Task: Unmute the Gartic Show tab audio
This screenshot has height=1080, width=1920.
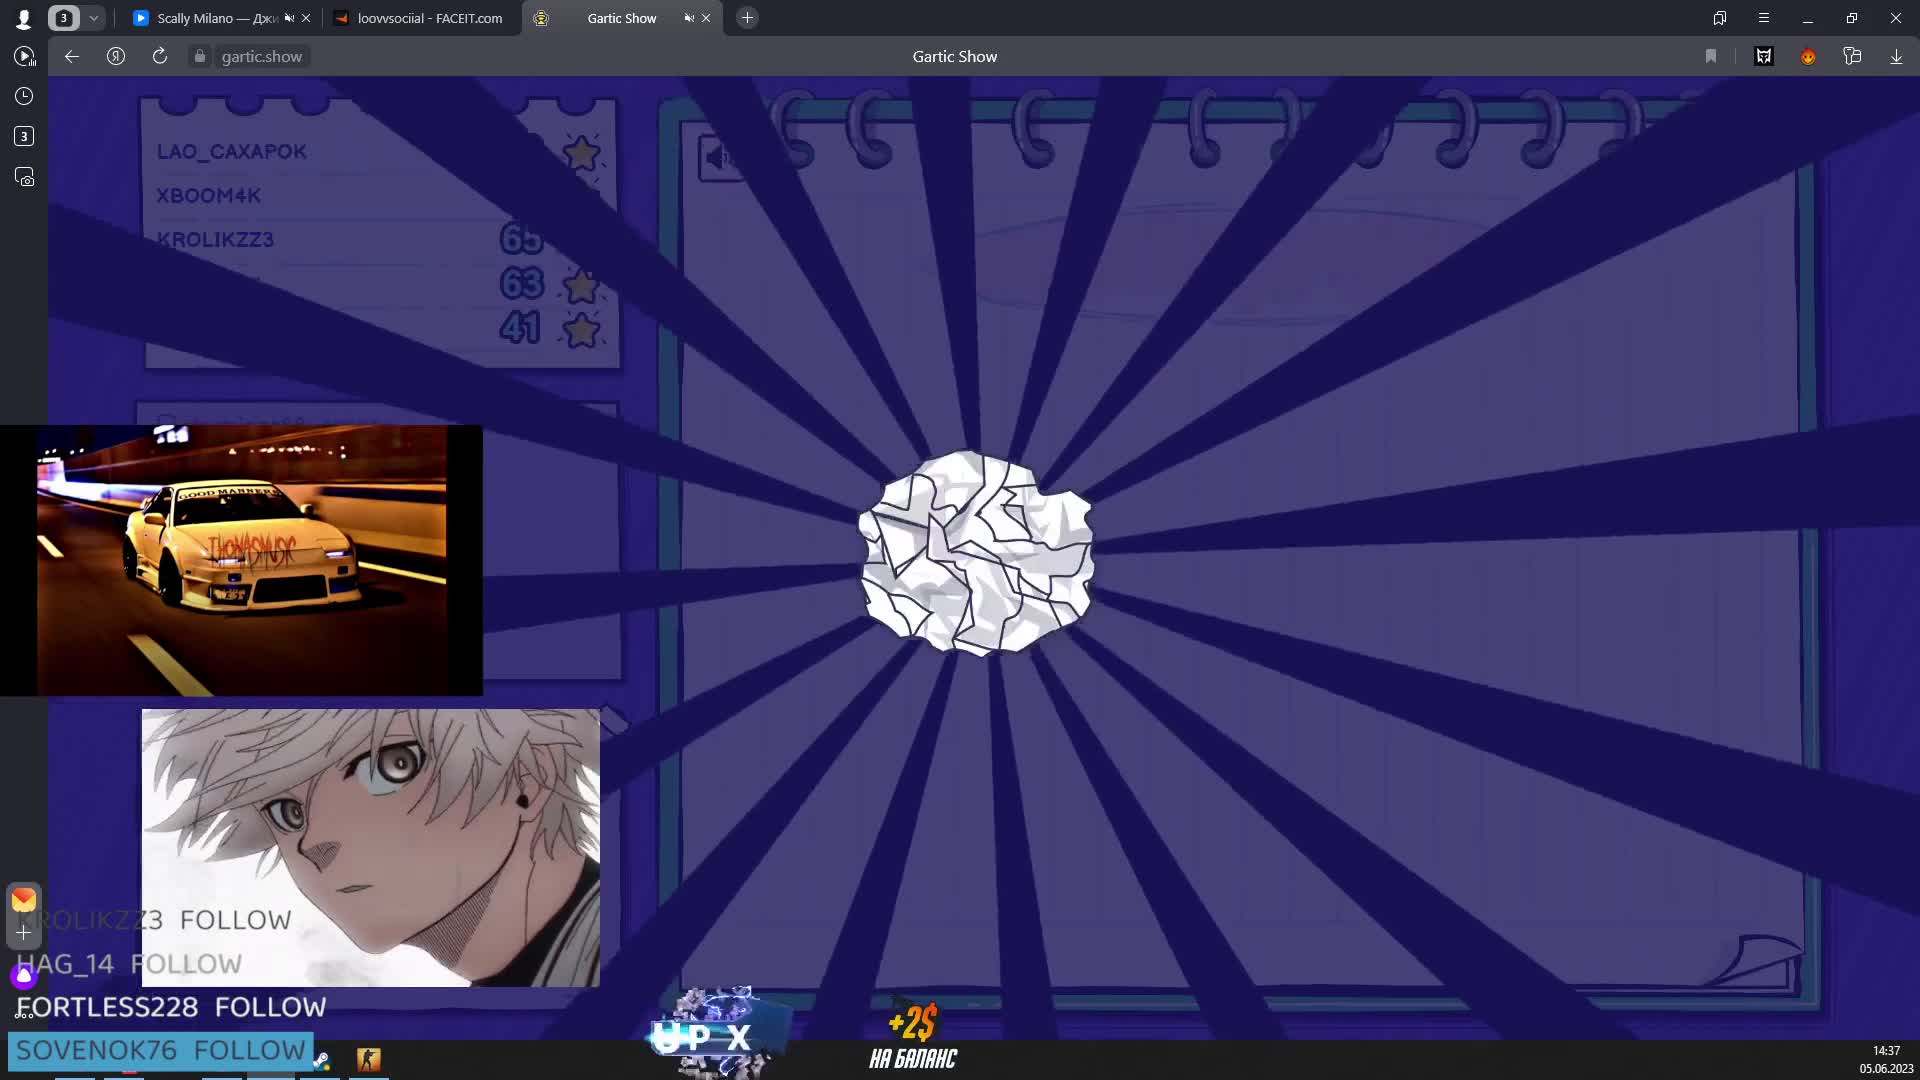Action: point(689,18)
